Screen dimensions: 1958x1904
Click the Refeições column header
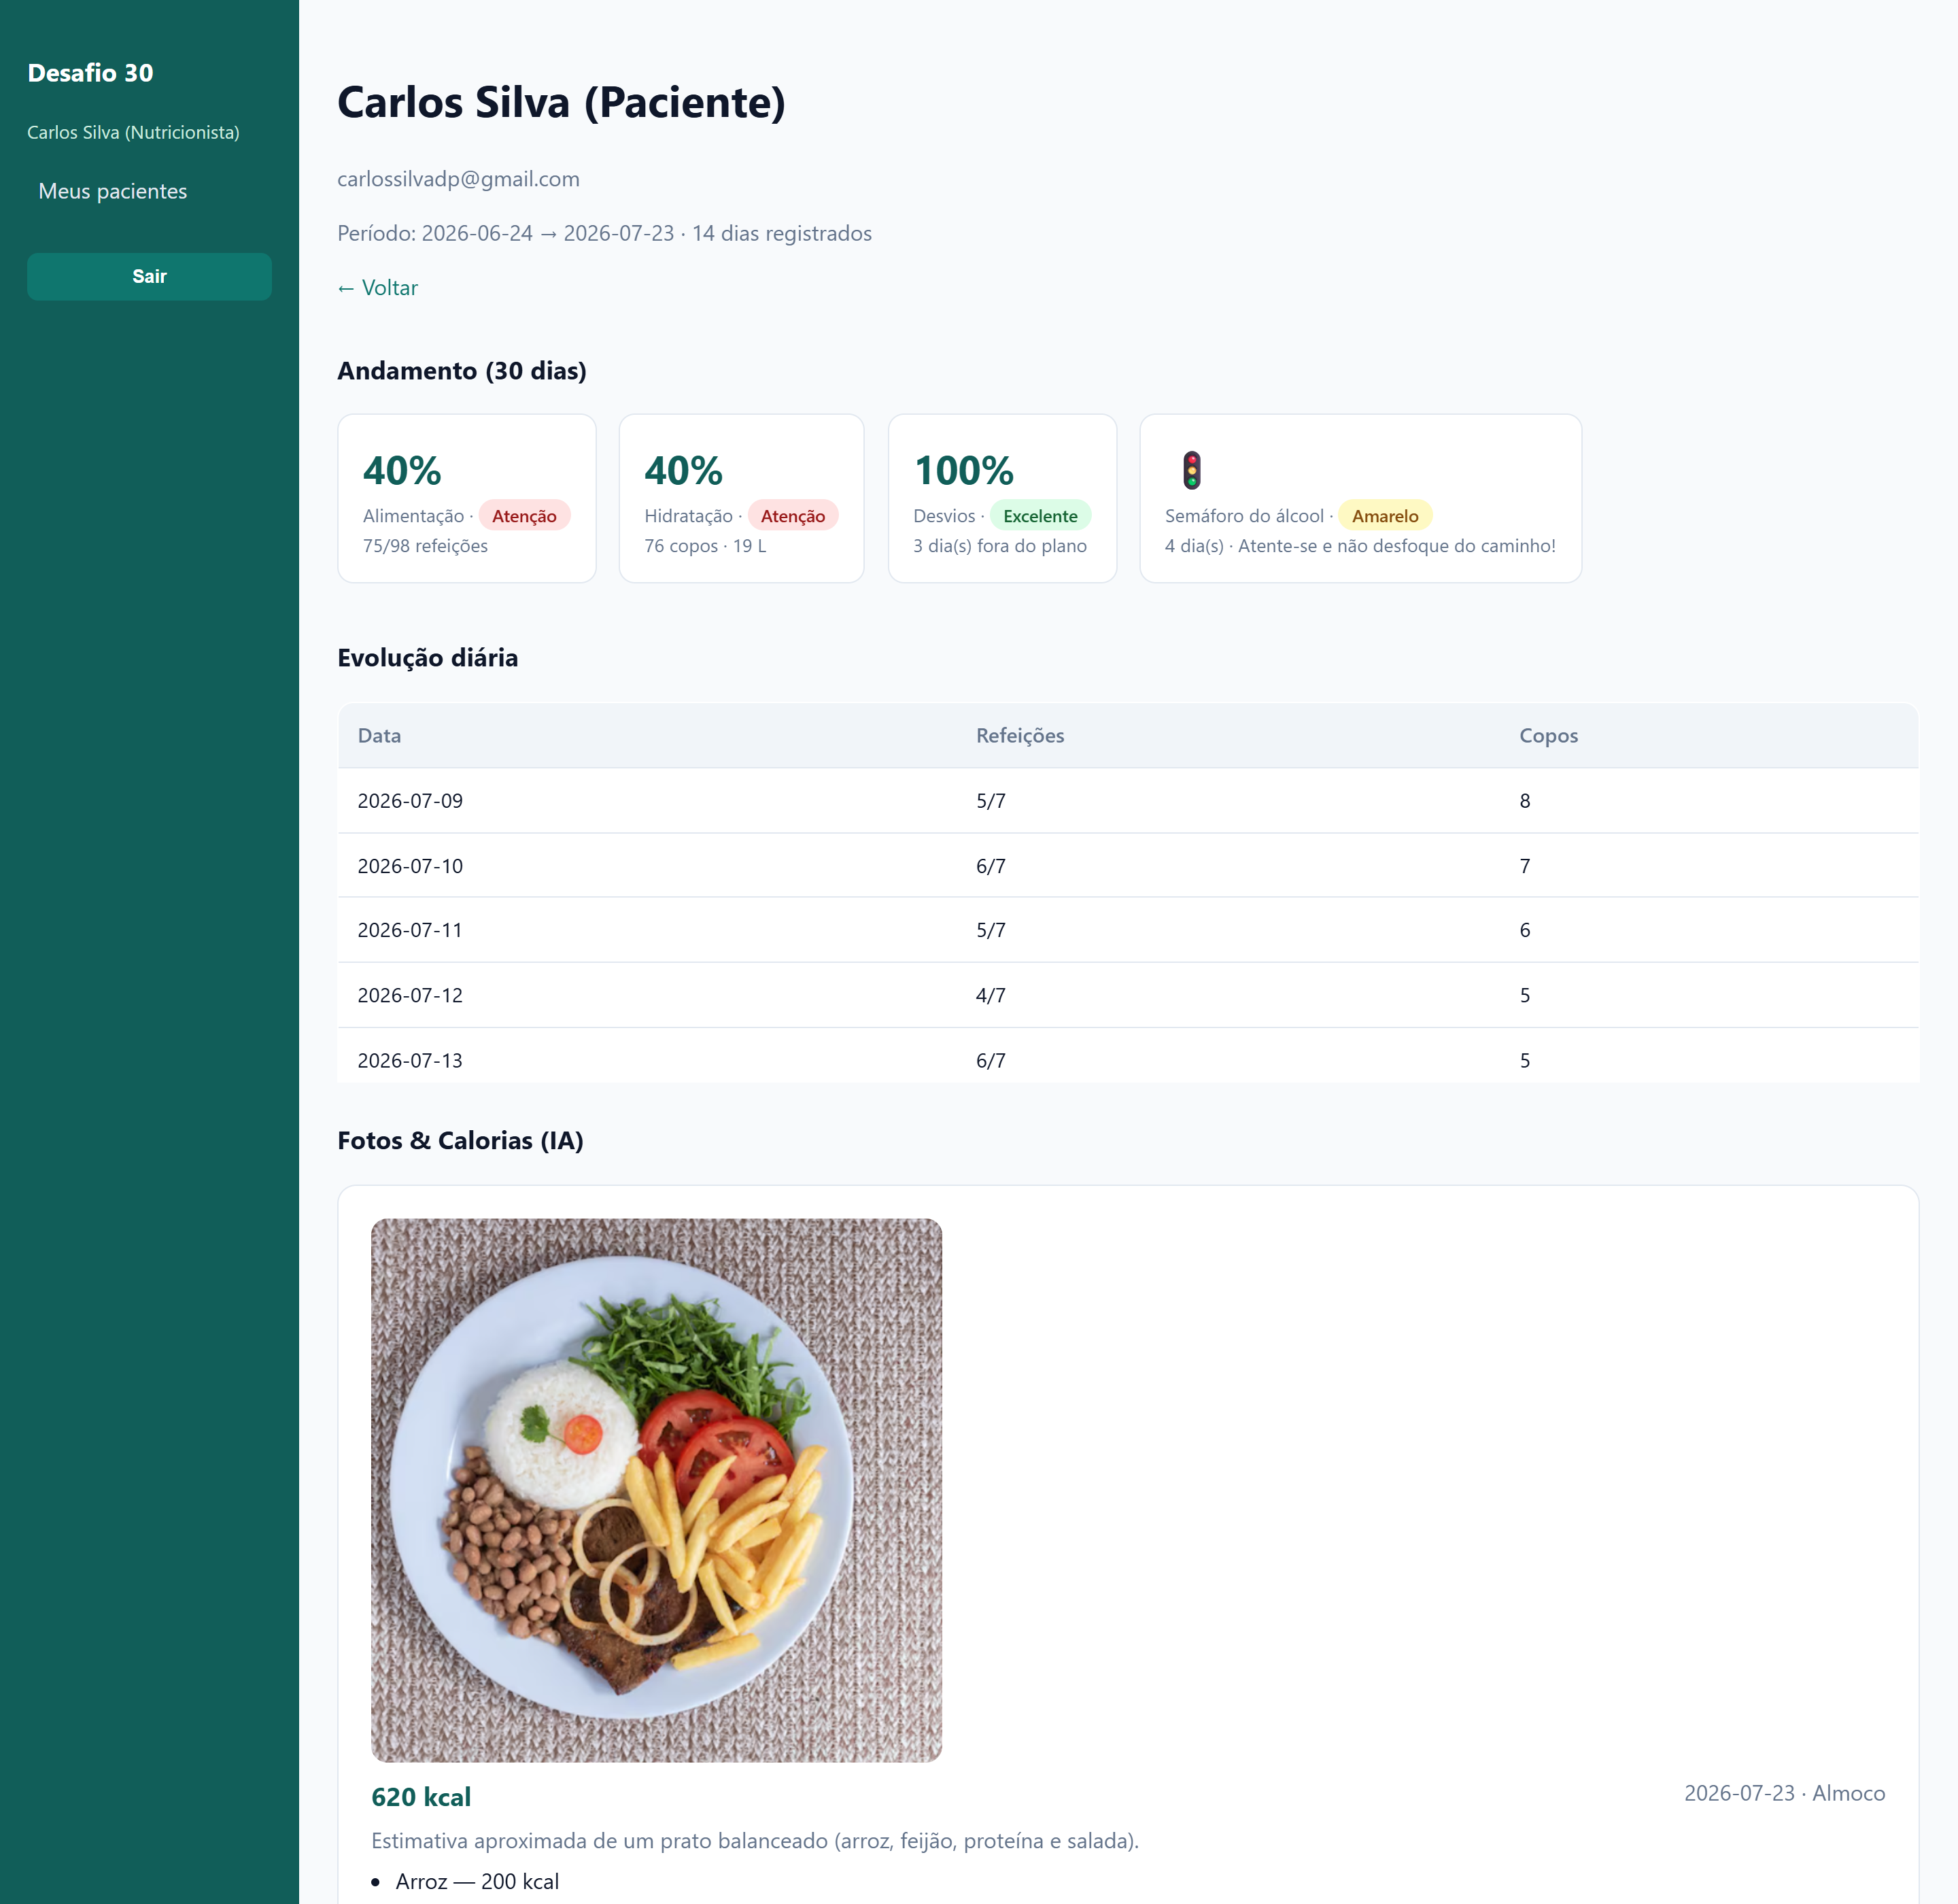(x=1020, y=735)
